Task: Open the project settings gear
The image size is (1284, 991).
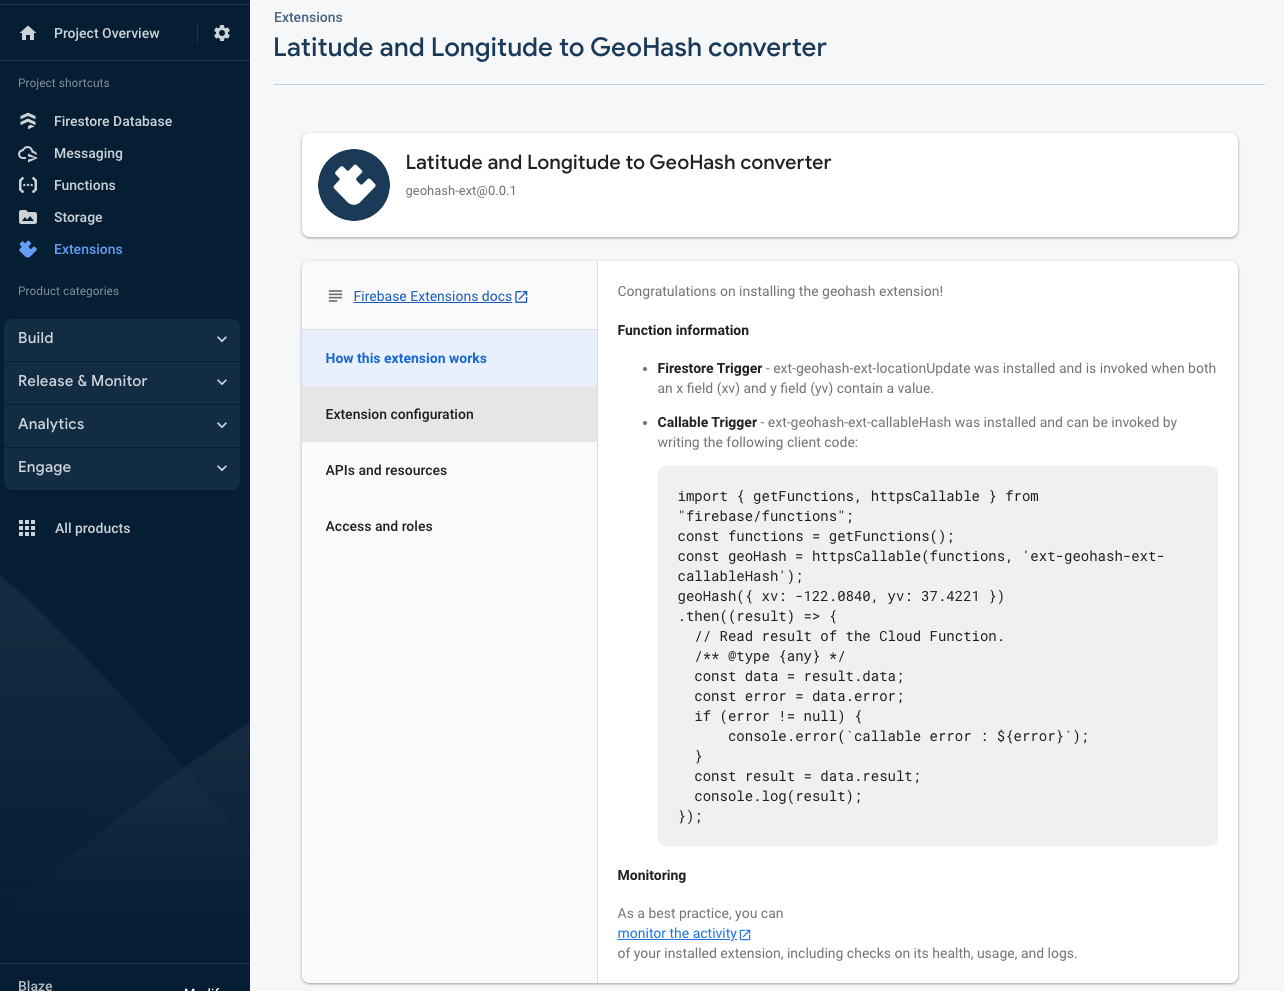Action: click(x=222, y=32)
